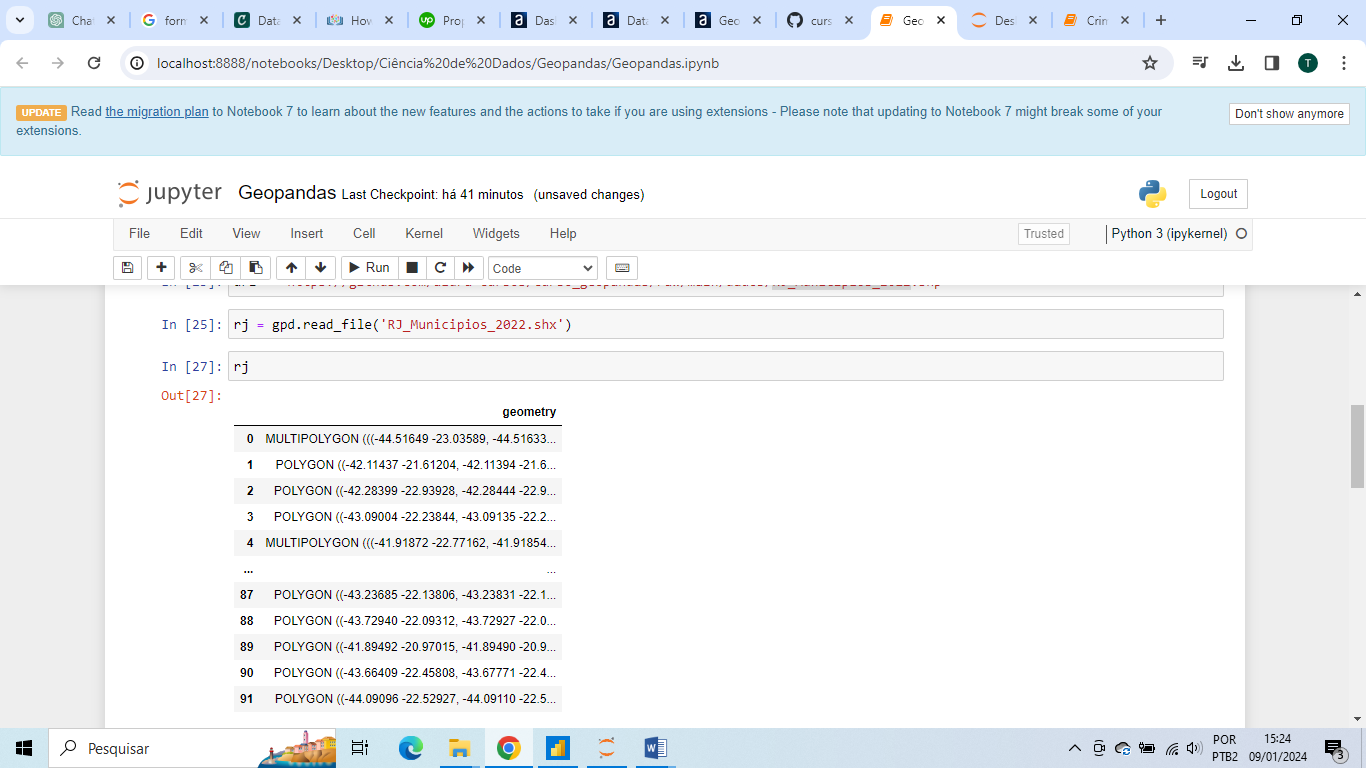Open Chrome three-dot menu
Screen dimensions: 1366x768
click(x=1343, y=63)
